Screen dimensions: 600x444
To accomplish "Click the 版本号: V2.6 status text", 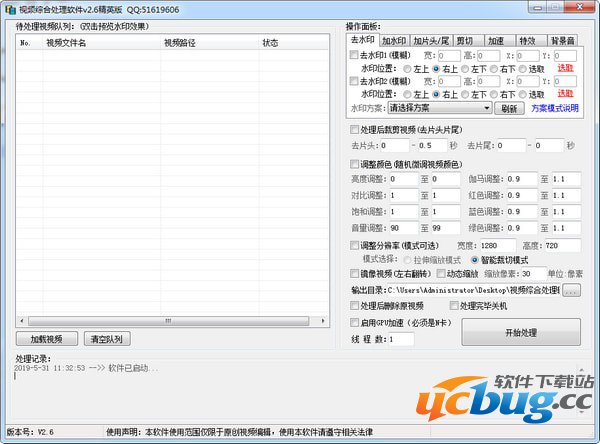I will 30,432.
